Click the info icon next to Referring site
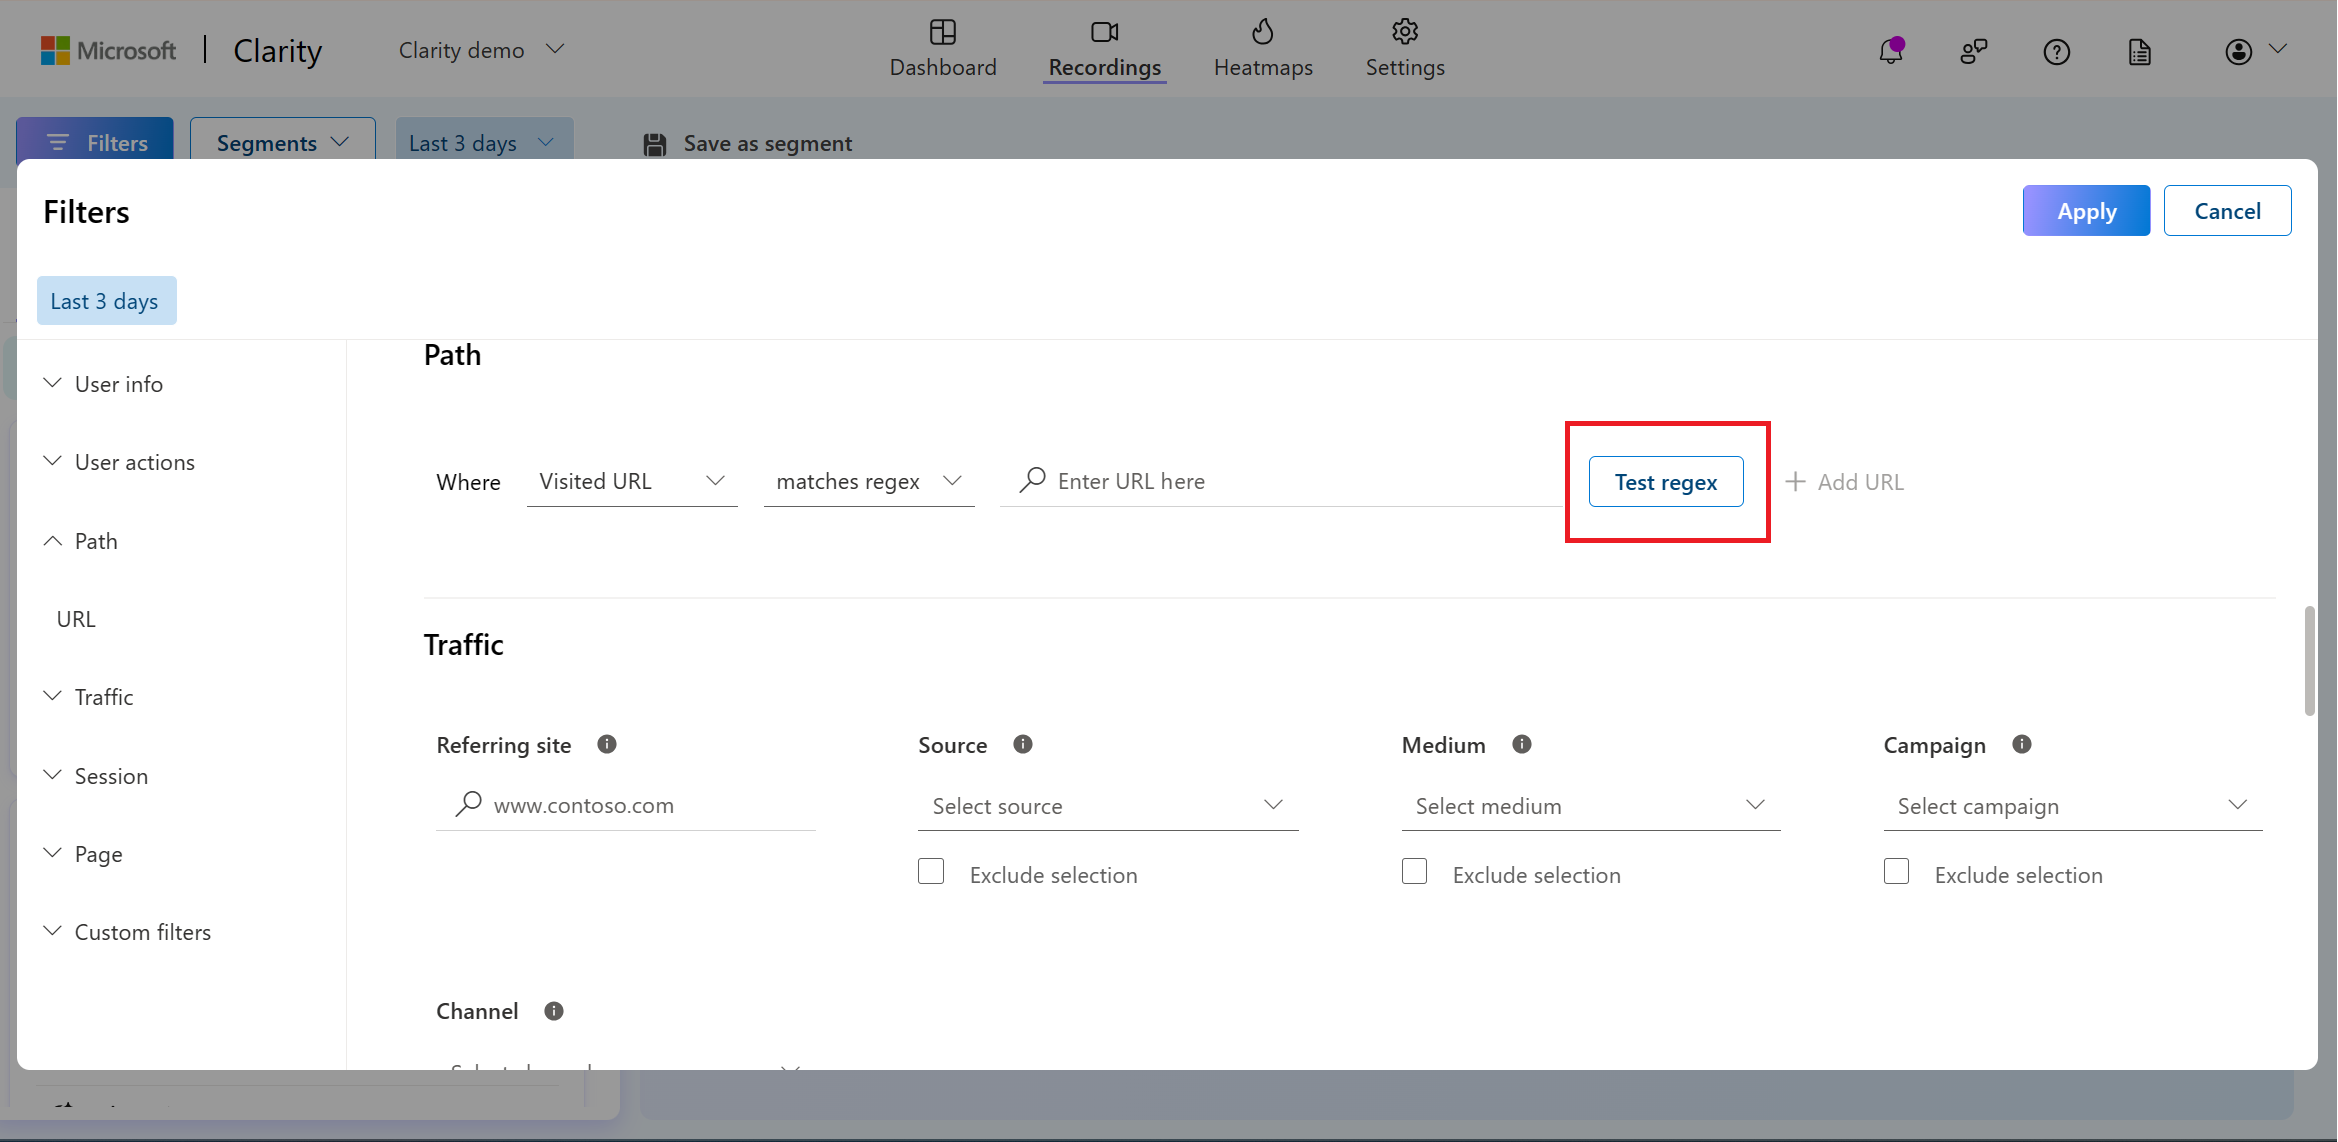 point(606,744)
